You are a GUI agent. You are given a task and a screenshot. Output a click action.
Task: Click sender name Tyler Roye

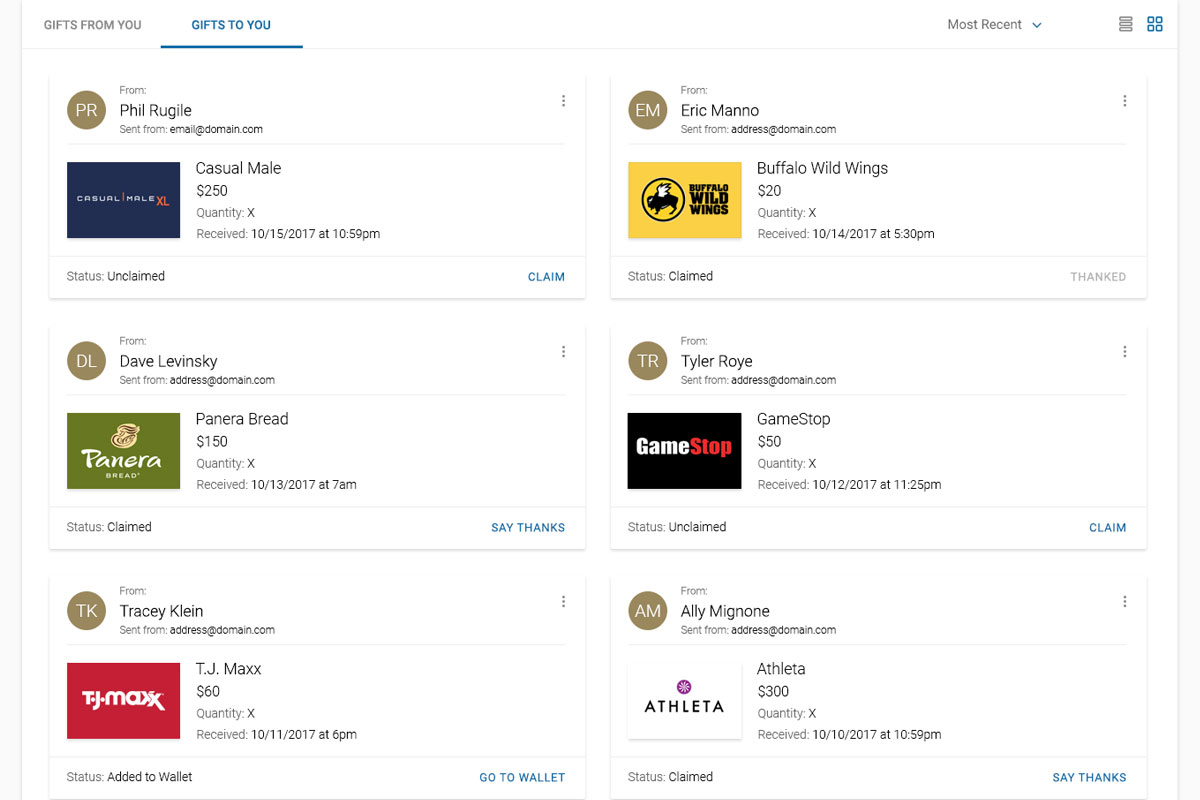click(x=716, y=361)
